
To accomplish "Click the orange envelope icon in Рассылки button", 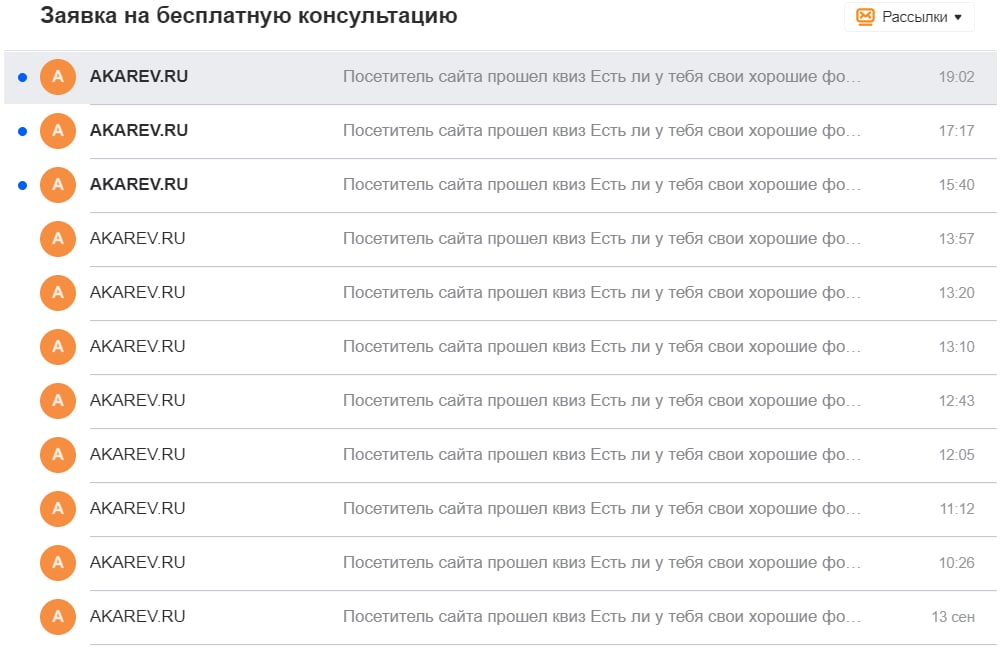I will click(866, 16).
